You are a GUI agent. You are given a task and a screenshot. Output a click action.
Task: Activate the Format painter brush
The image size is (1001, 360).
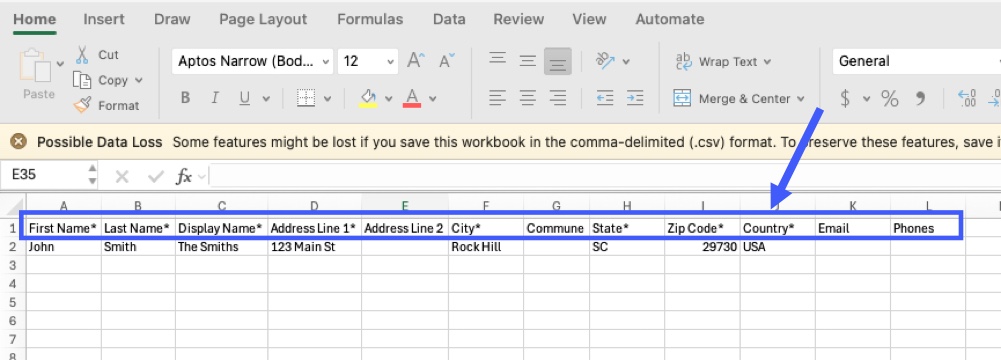(x=82, y=105)
